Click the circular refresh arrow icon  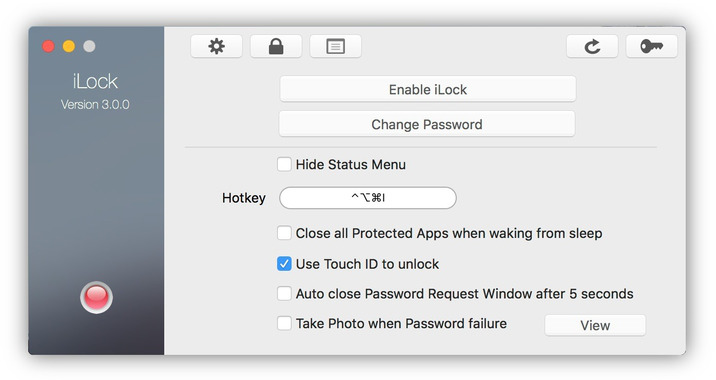[x=592, y=46]
